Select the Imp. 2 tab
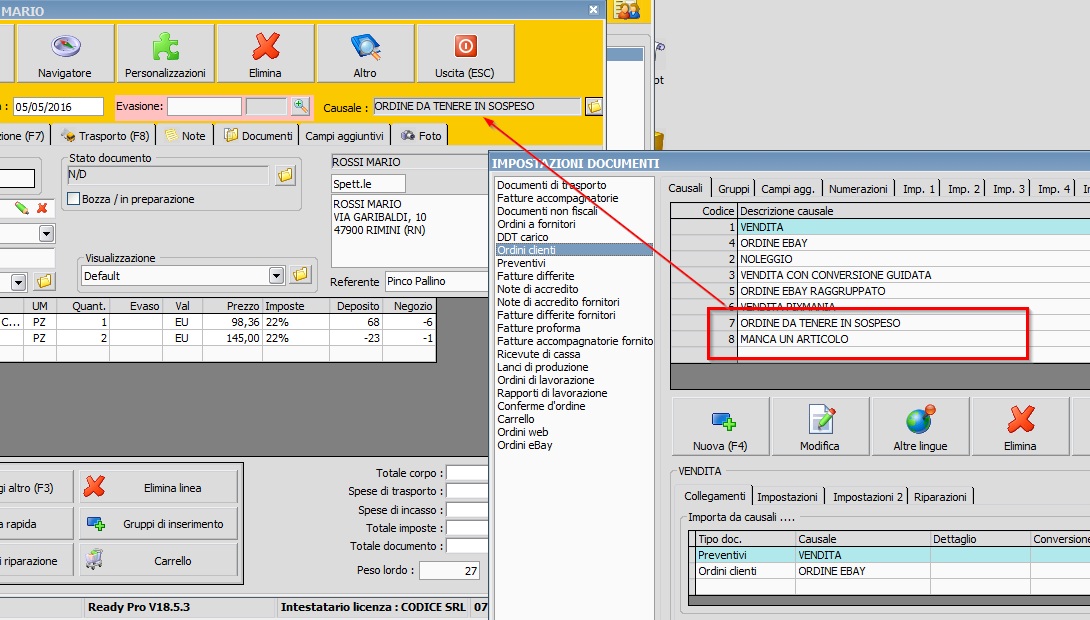1090x620 pixels. tap(963, 189)
